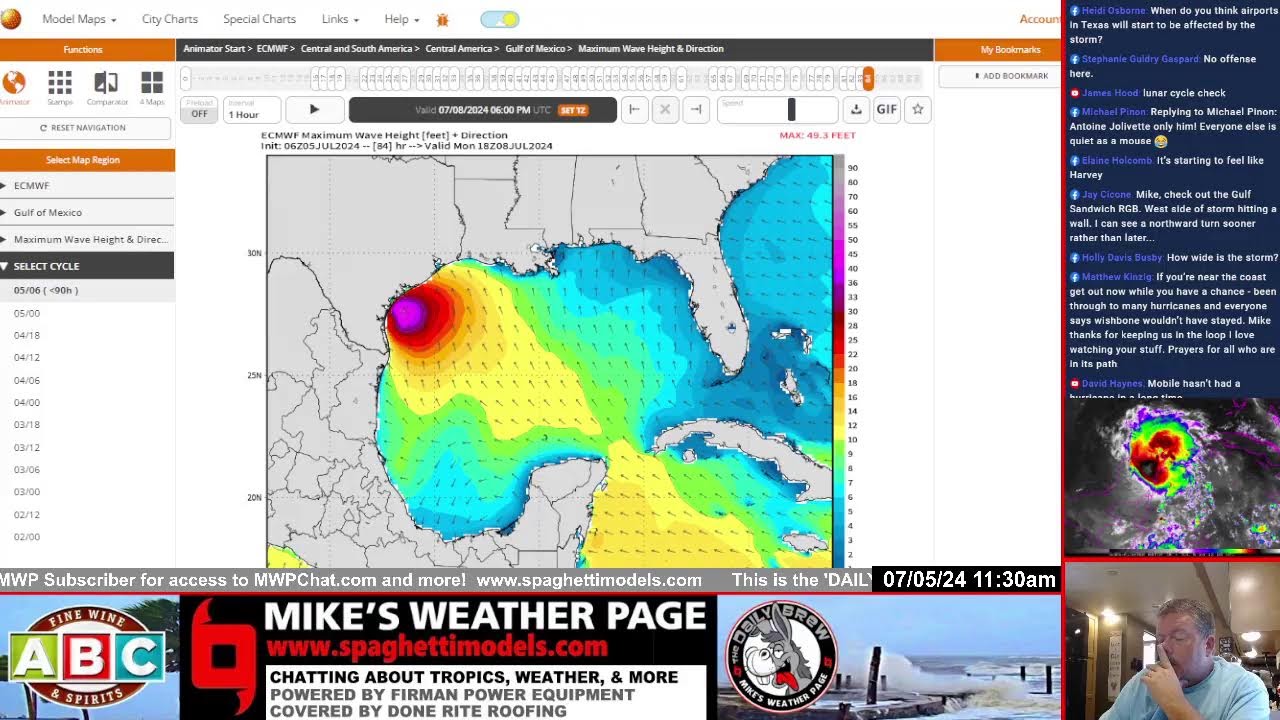Click the X clear-frames button

point(665,110)
